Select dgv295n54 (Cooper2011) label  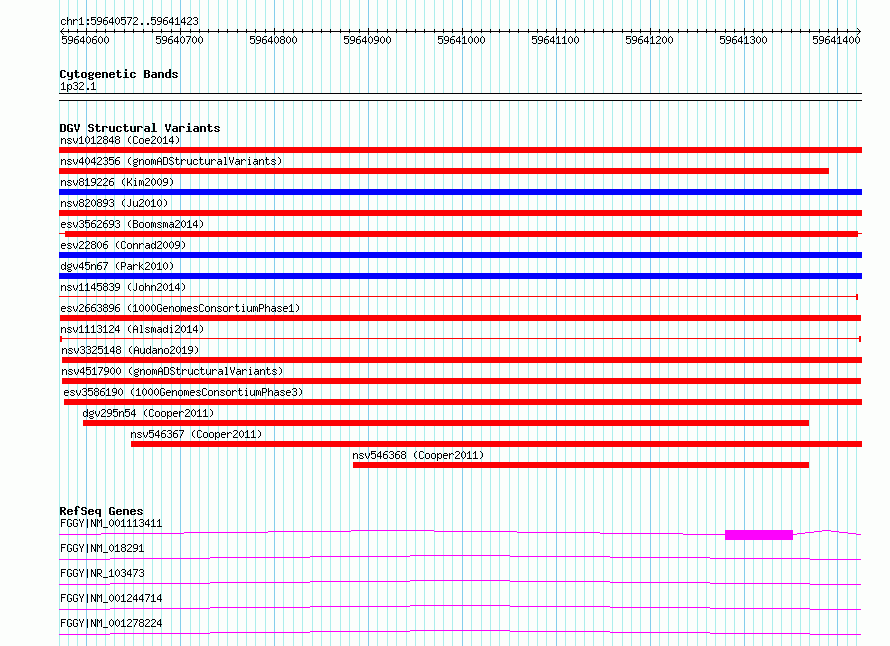tap(148, 413)
